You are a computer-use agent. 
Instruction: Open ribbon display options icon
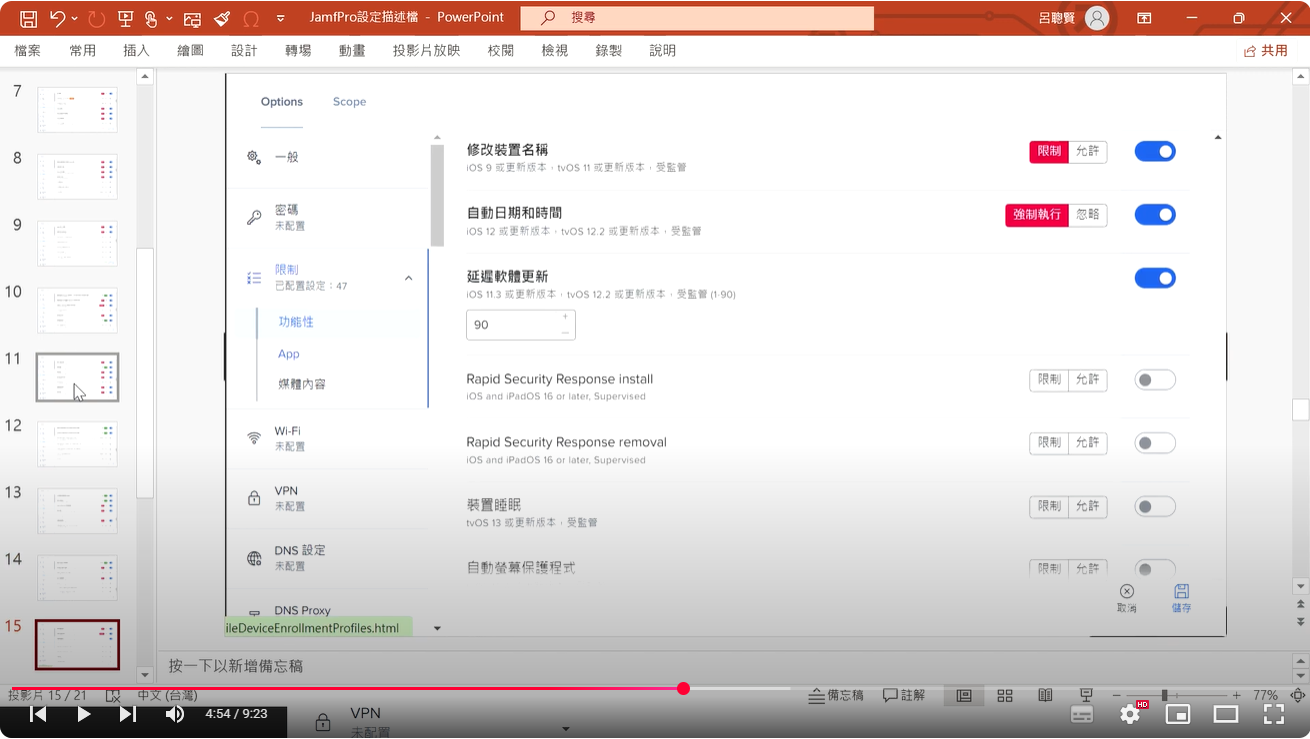1144,18
